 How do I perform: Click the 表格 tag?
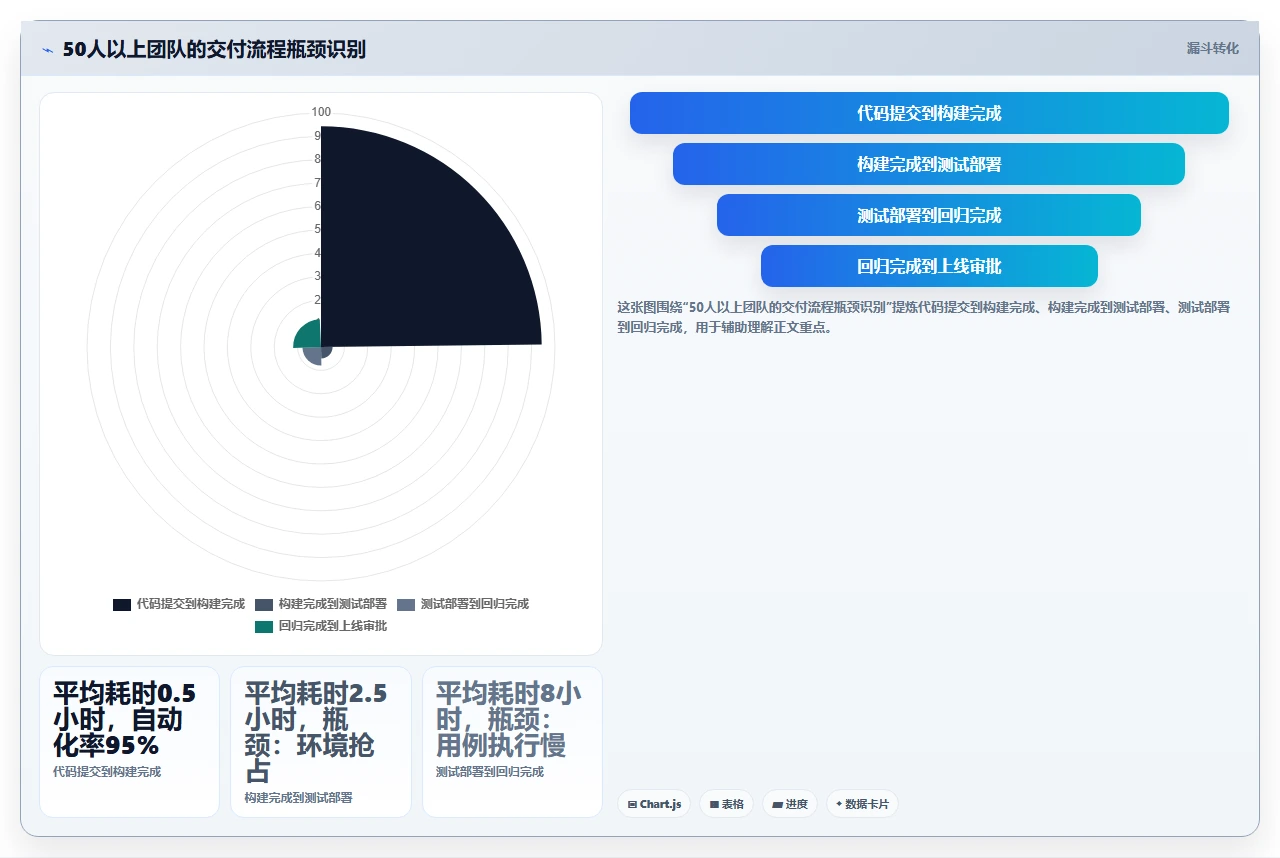click(x=726, y=804)
